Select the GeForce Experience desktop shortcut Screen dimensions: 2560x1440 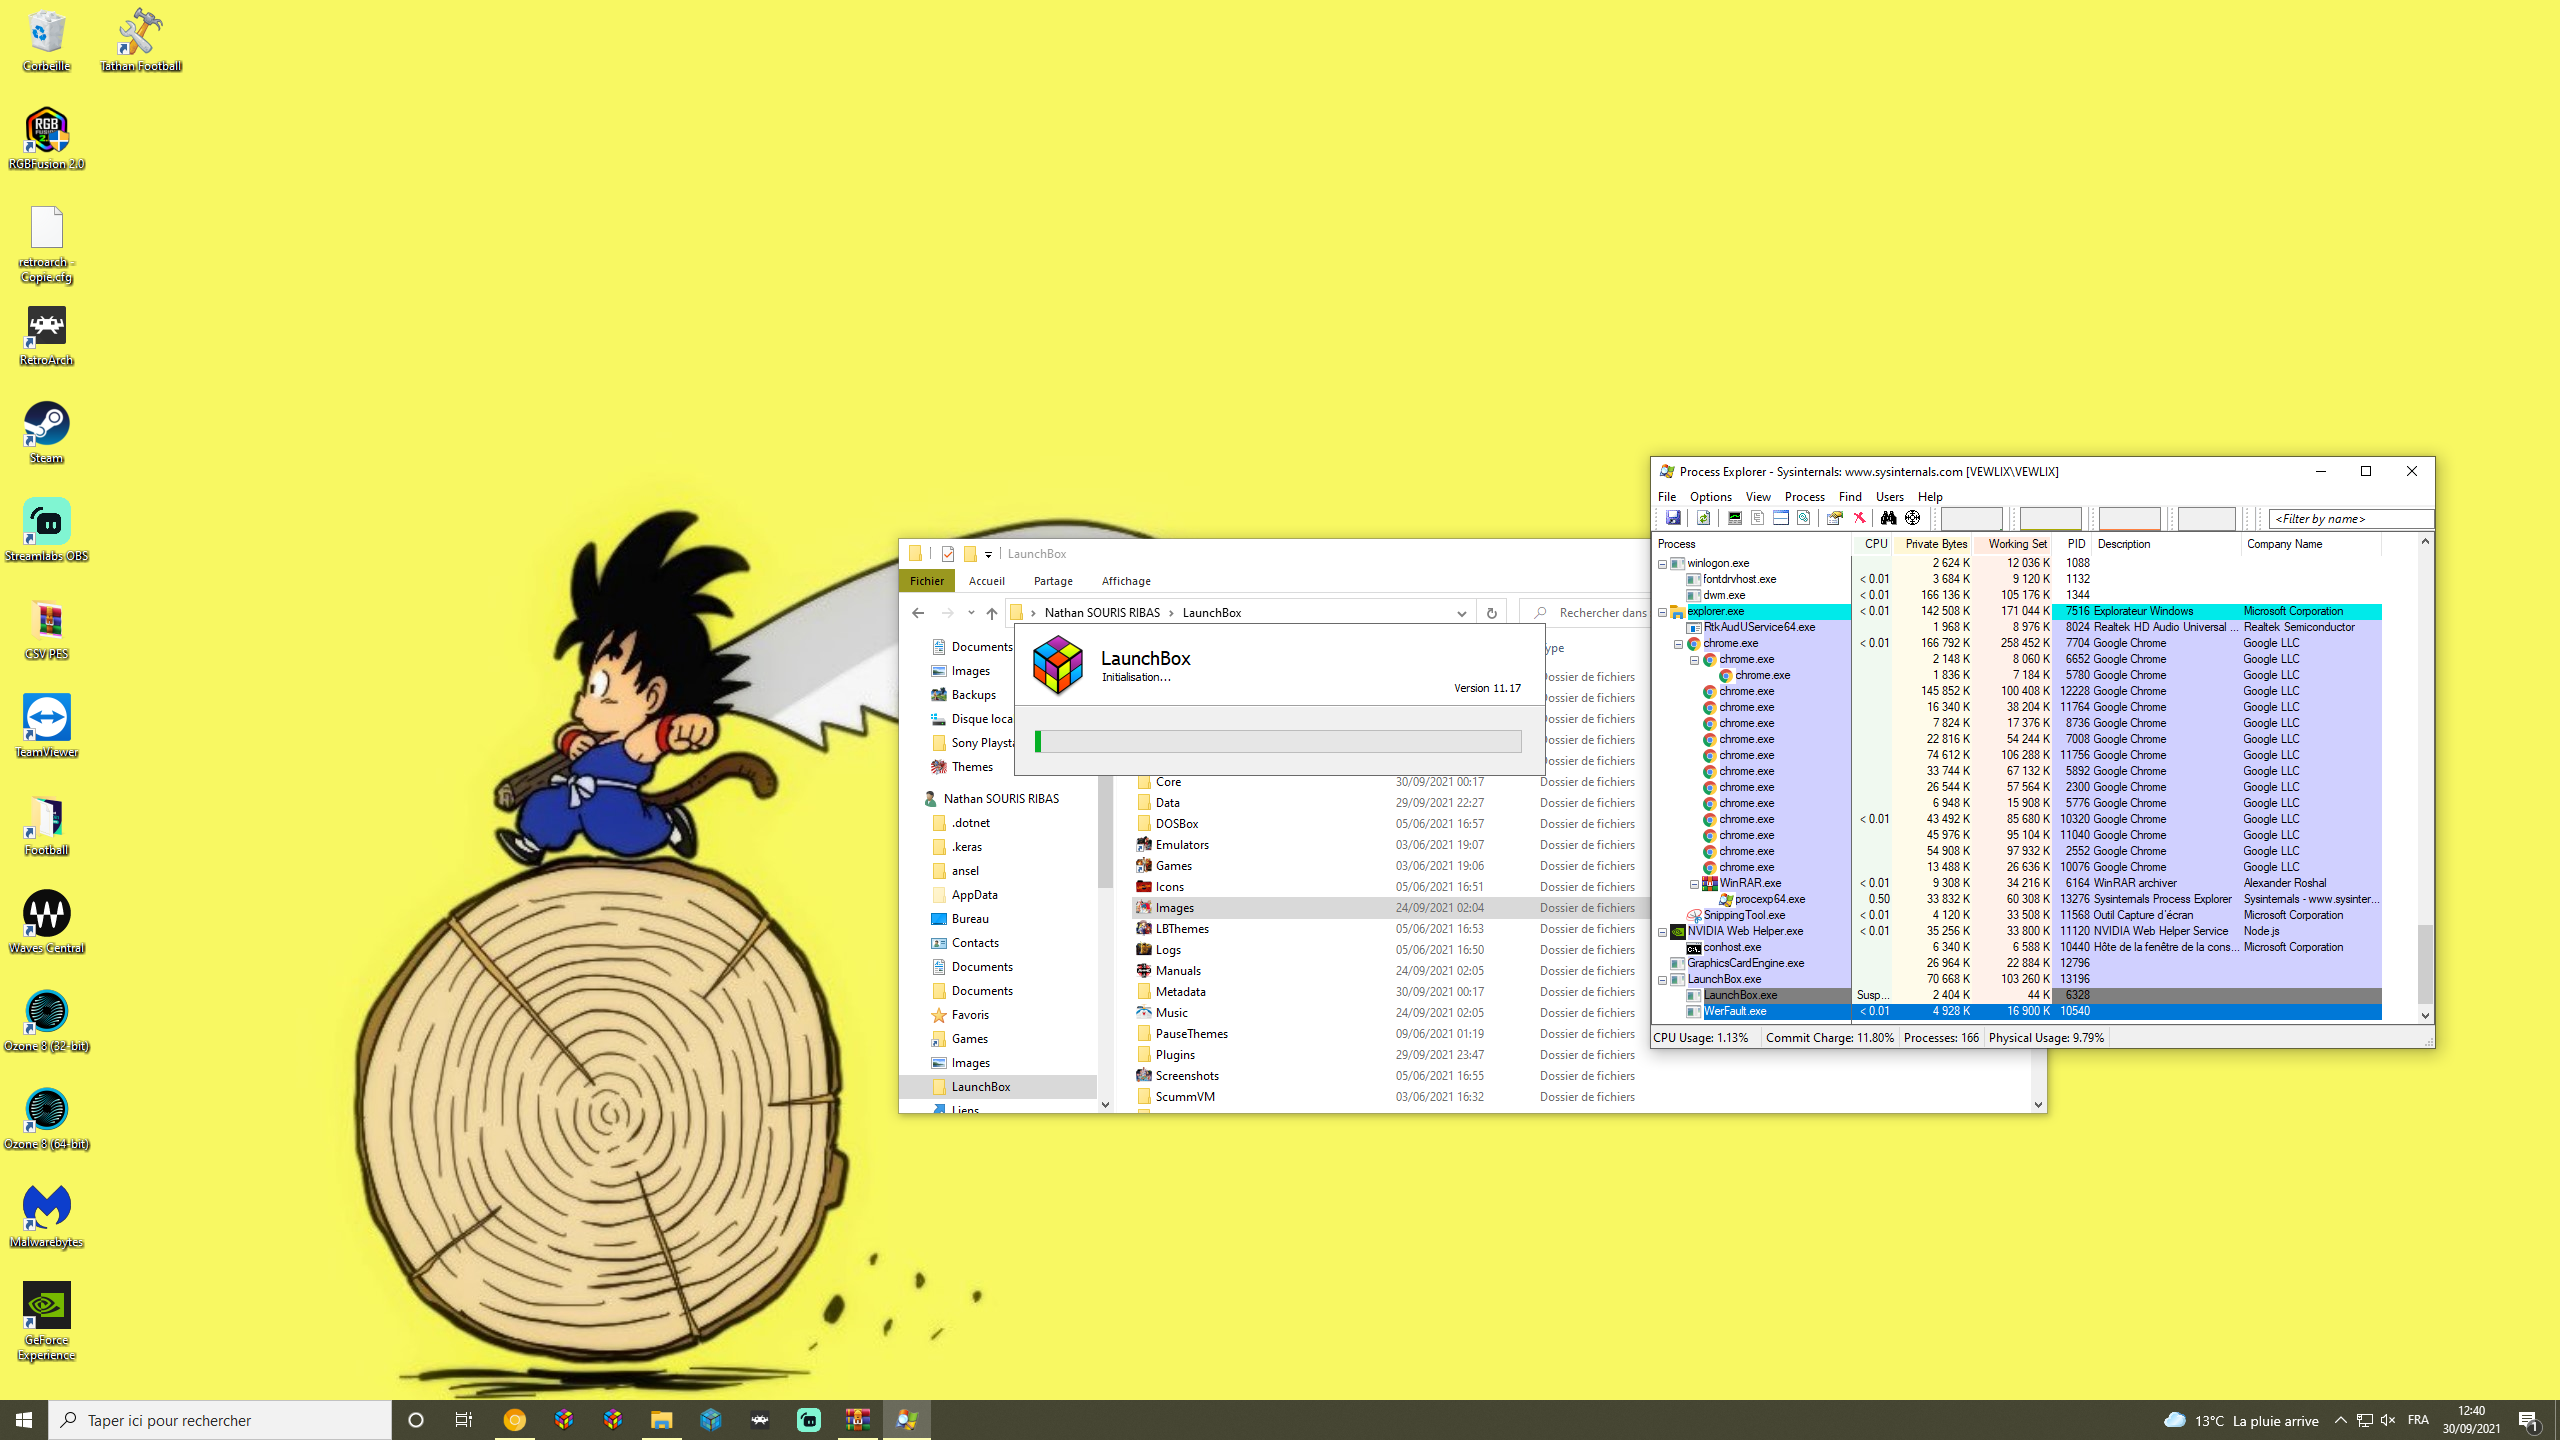[46, 1322]
